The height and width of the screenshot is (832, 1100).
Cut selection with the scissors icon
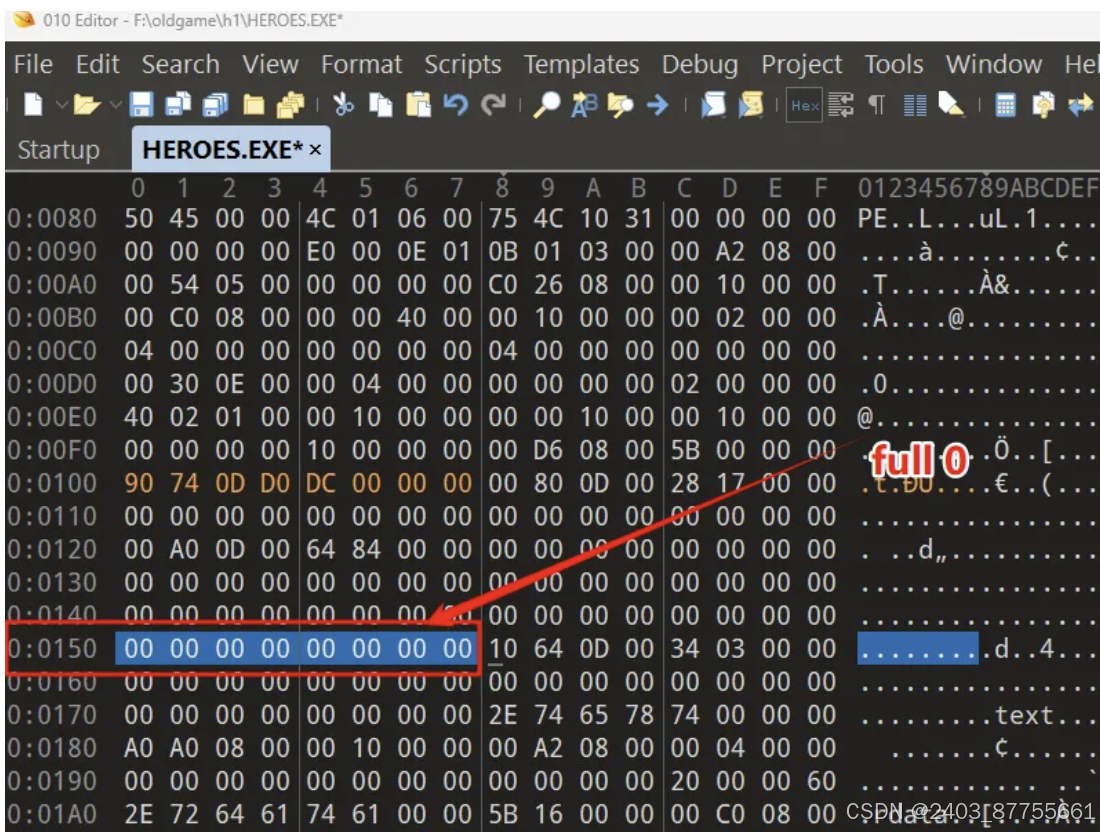point(343,105)
